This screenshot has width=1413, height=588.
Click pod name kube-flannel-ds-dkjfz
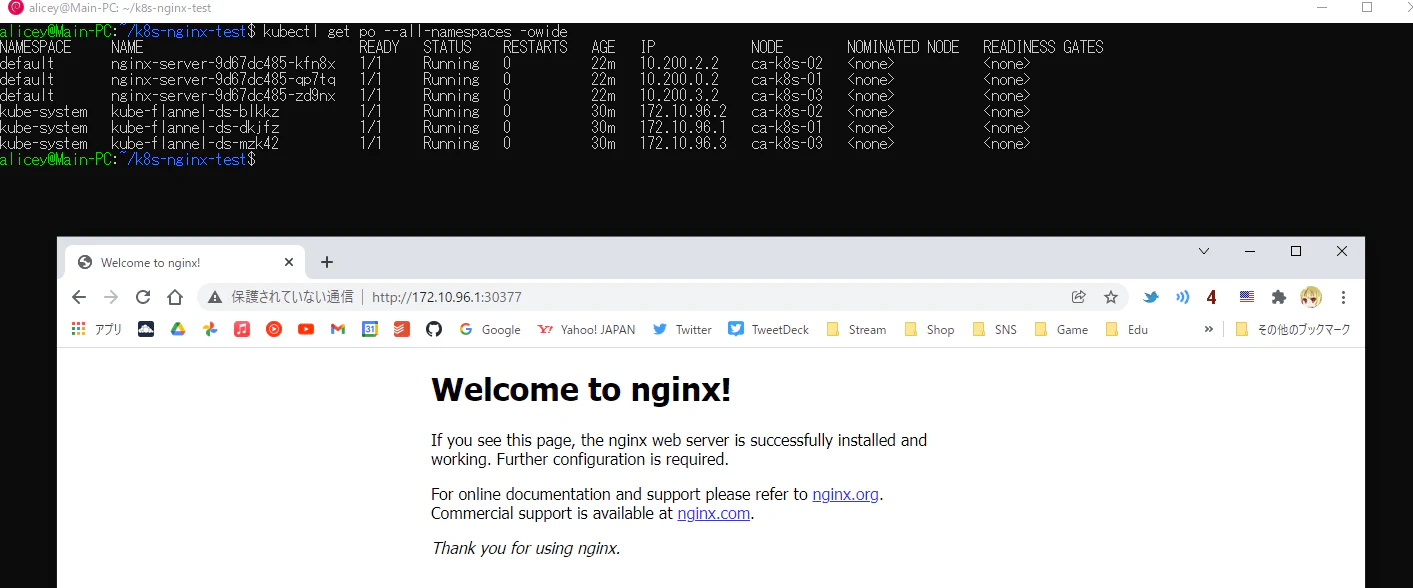(195, 127)
